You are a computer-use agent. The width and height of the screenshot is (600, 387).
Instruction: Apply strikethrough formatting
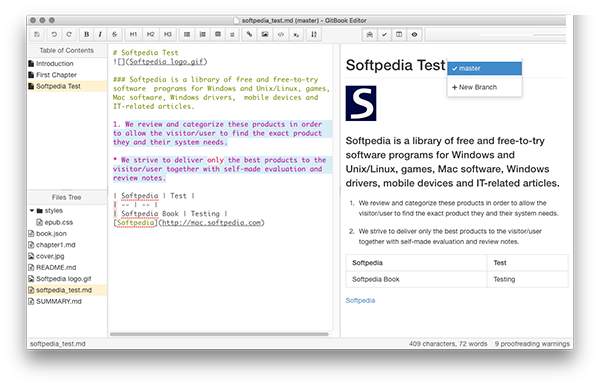tap(114, 34)
